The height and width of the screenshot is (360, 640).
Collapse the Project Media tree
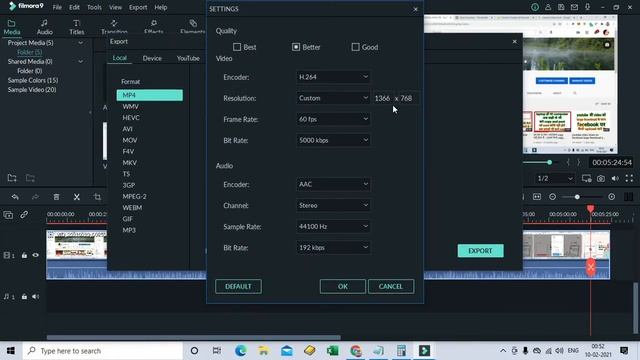click(x=80, y=43)
